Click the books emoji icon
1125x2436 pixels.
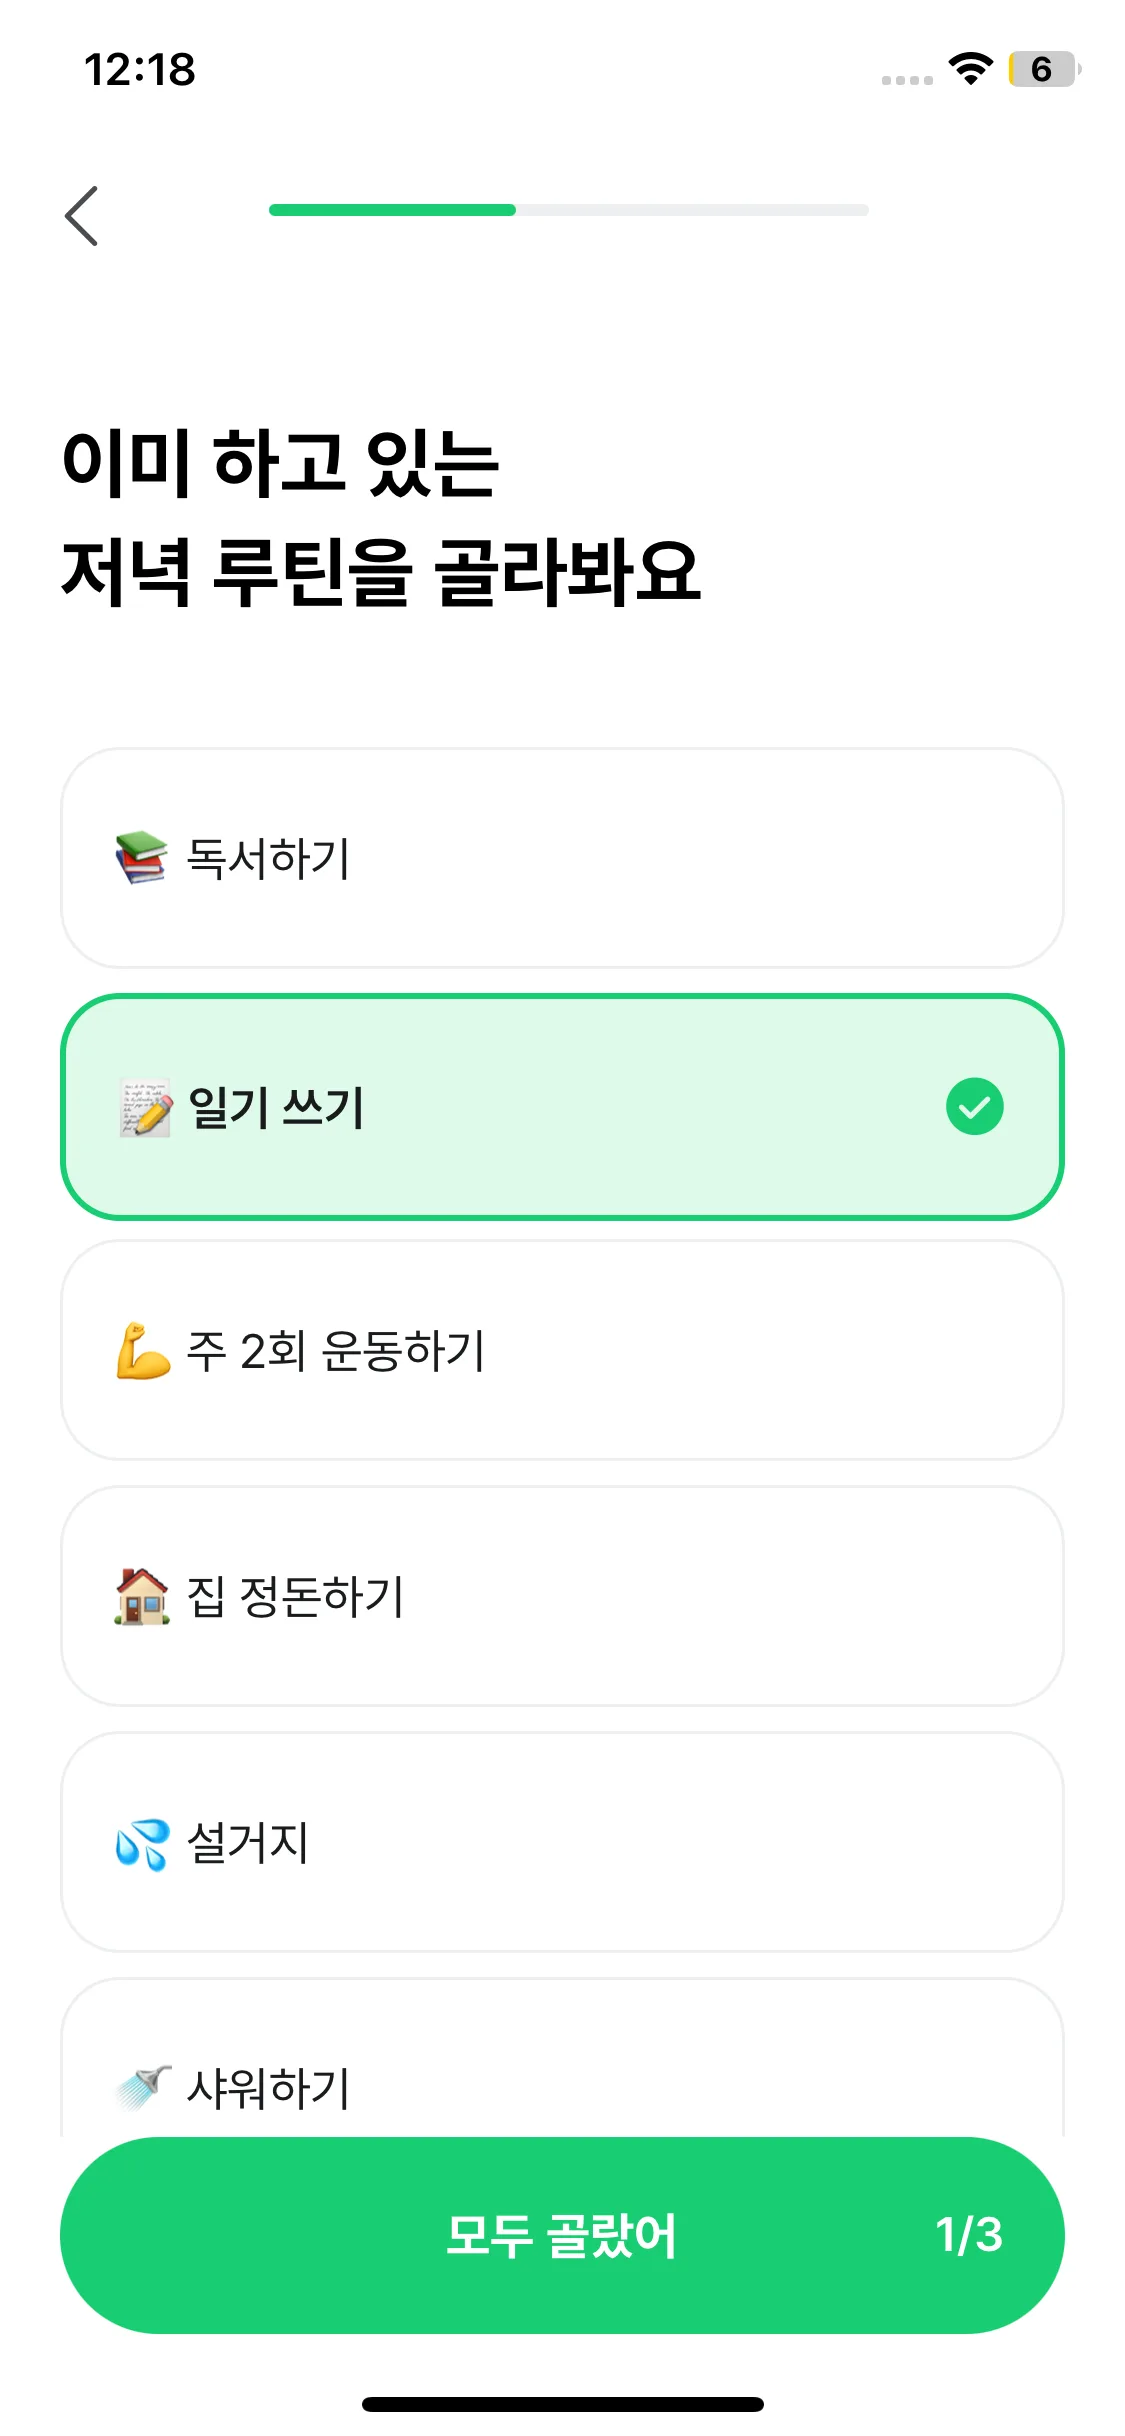141,858
